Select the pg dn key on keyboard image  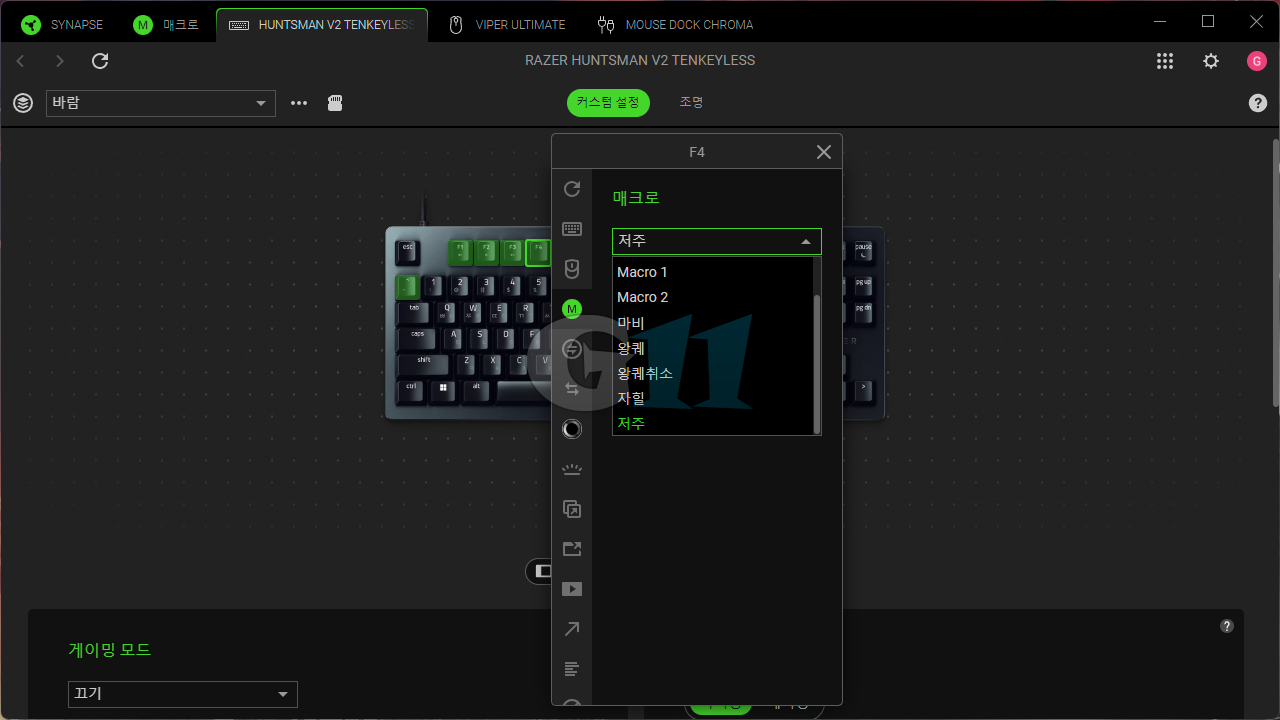863,313
